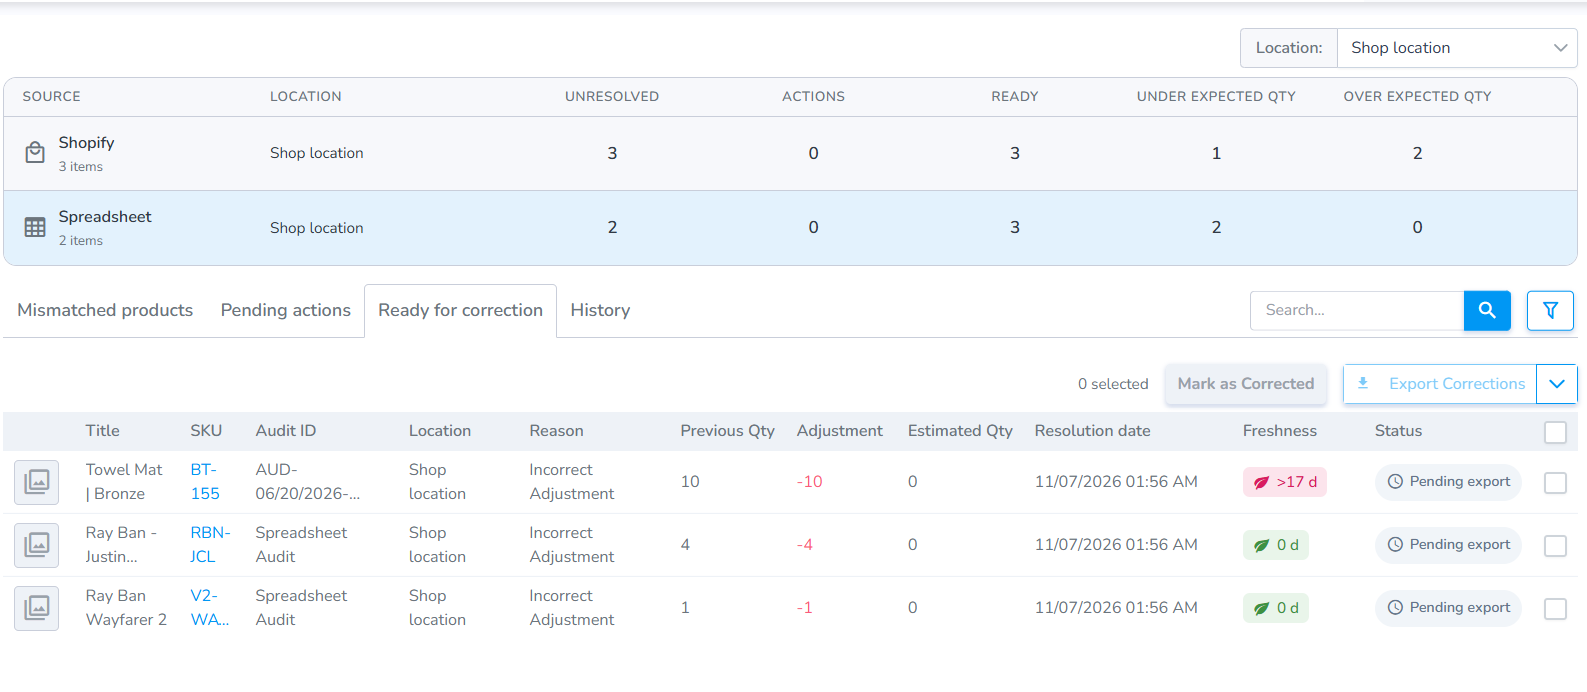The image size is (1587, 692).
Task: Click the Previous Qty column header
Action: [727, 431]
